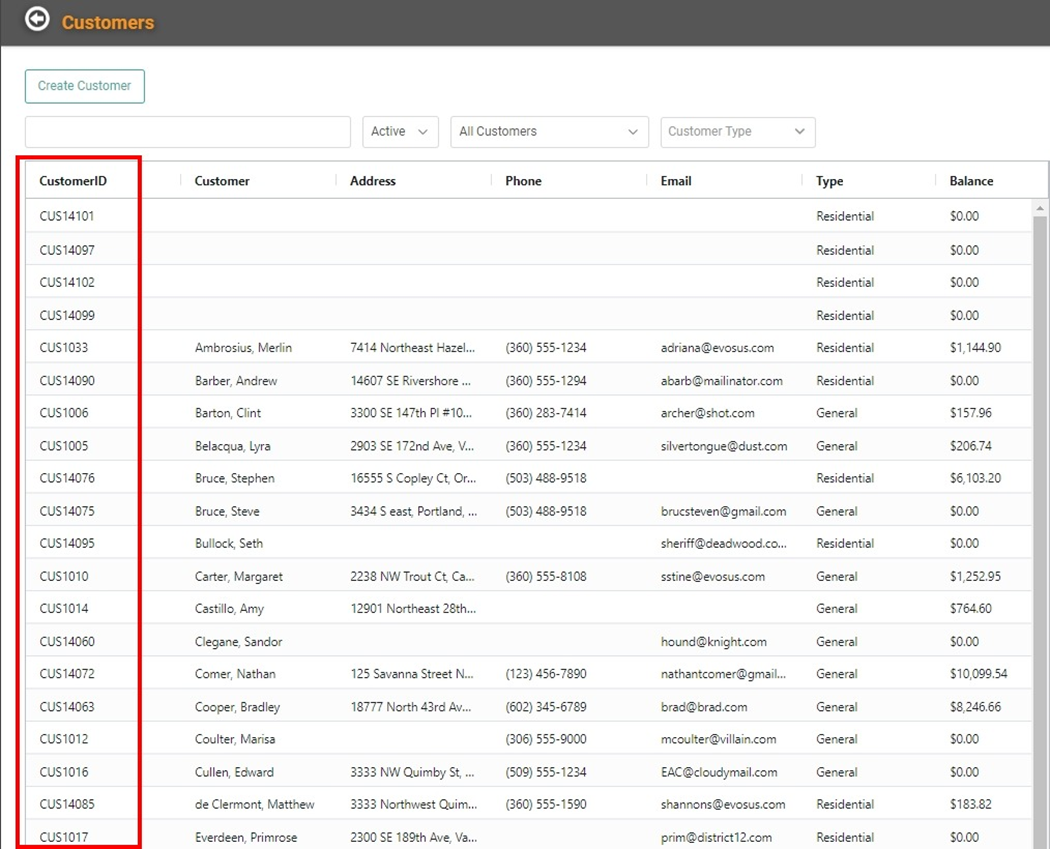
Task: Click the Address column header
Action: 373,181
